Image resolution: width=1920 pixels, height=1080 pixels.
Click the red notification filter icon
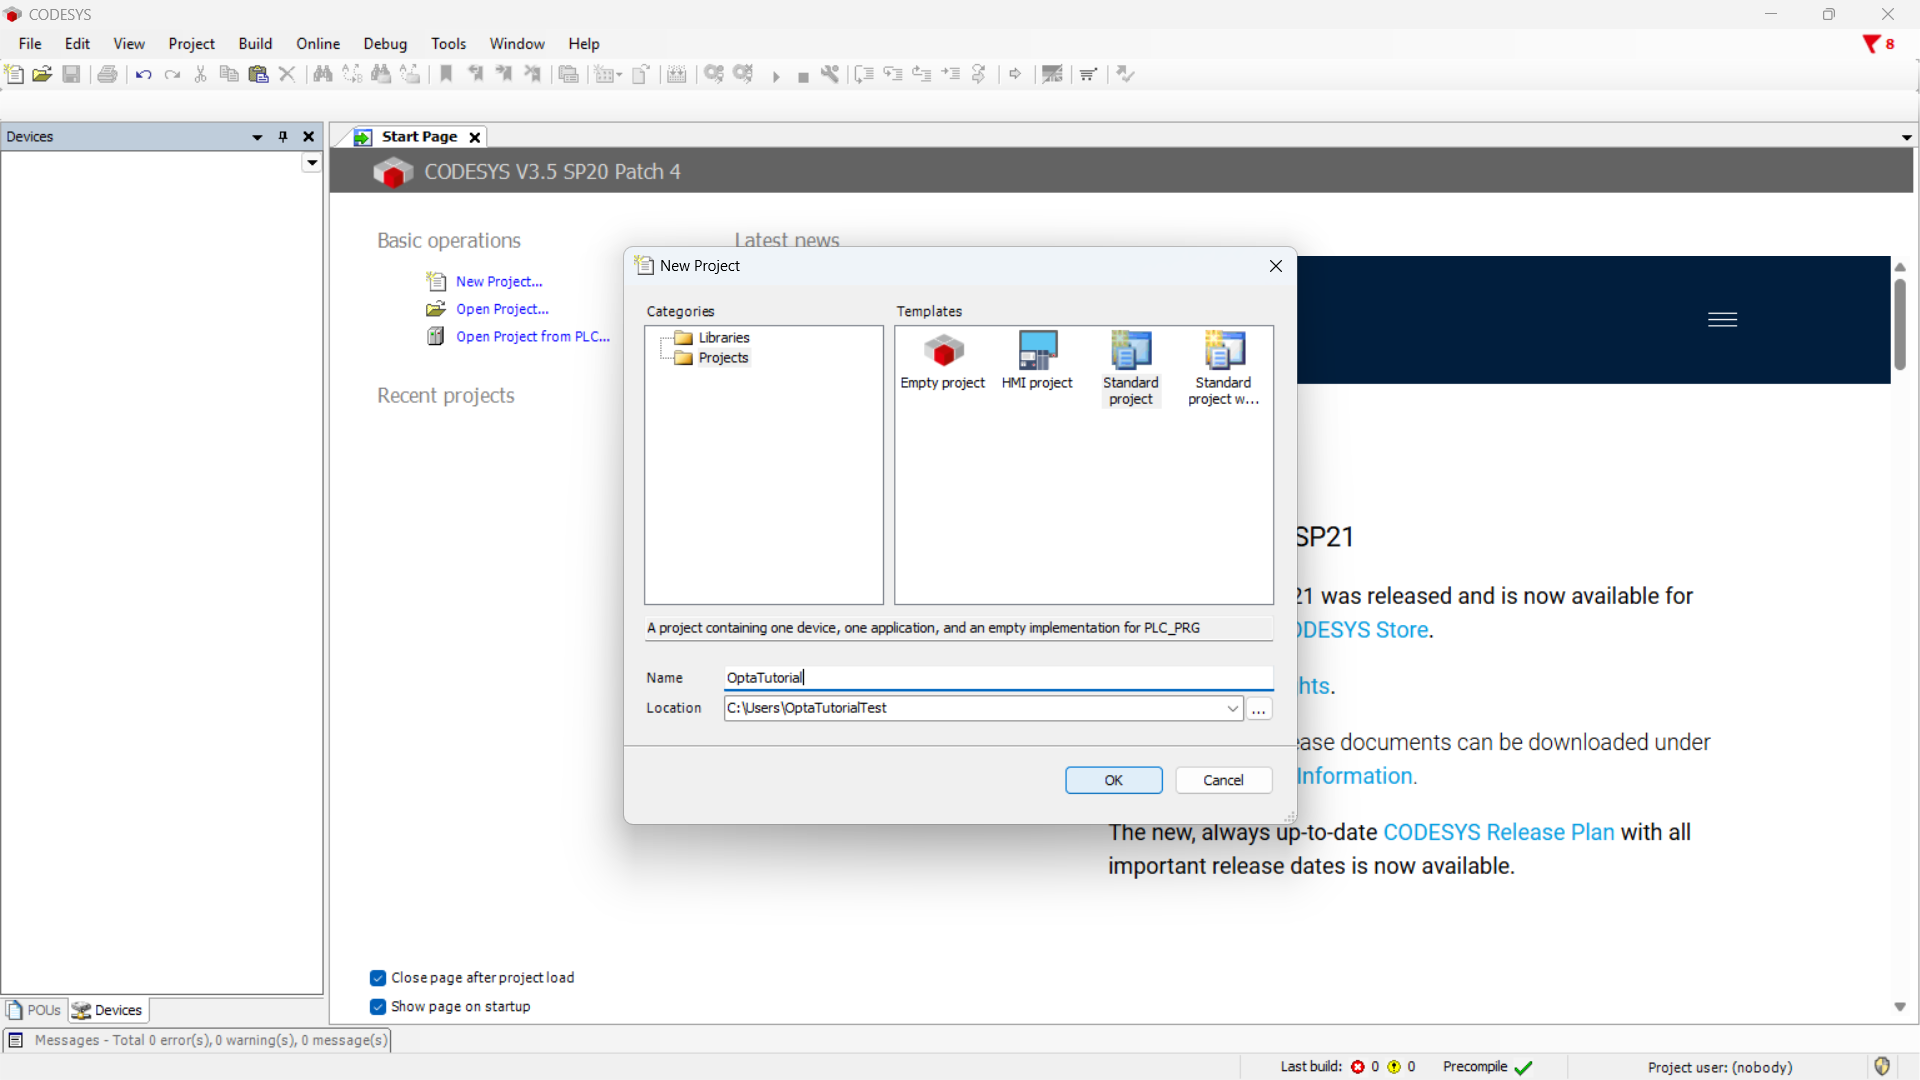click(x=1871, y=44)
